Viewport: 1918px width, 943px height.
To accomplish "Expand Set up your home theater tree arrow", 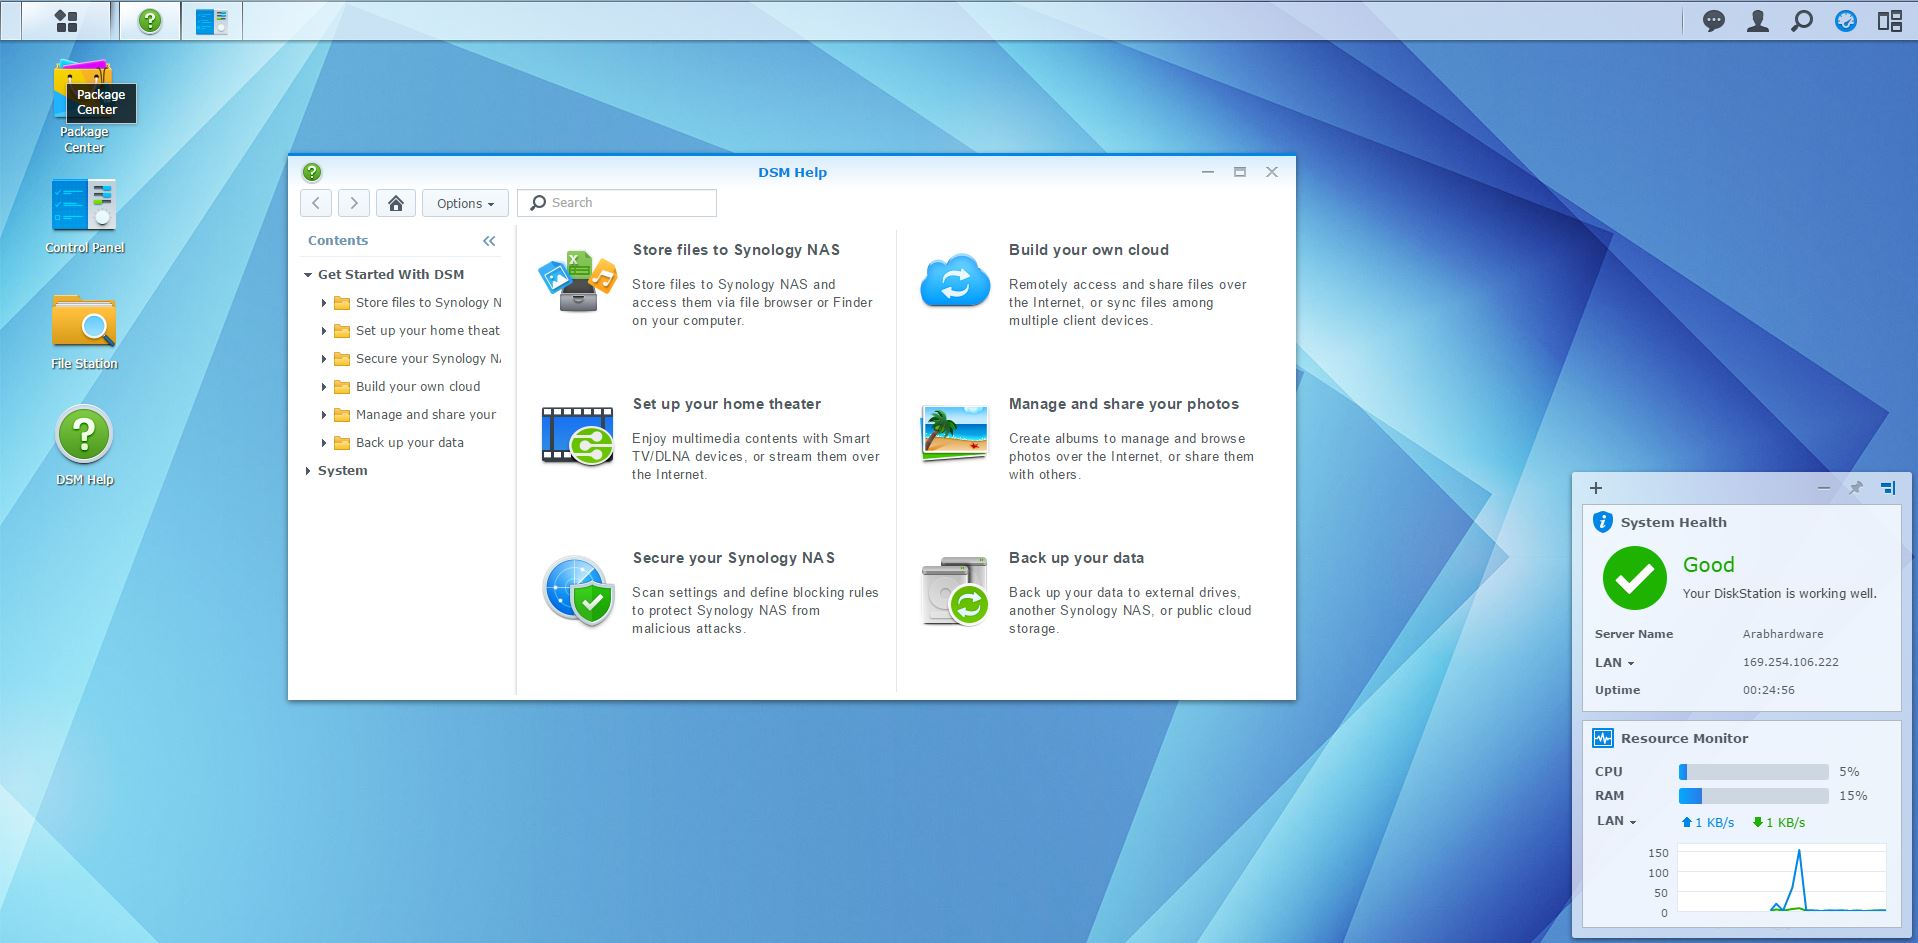I will [323, 331].
